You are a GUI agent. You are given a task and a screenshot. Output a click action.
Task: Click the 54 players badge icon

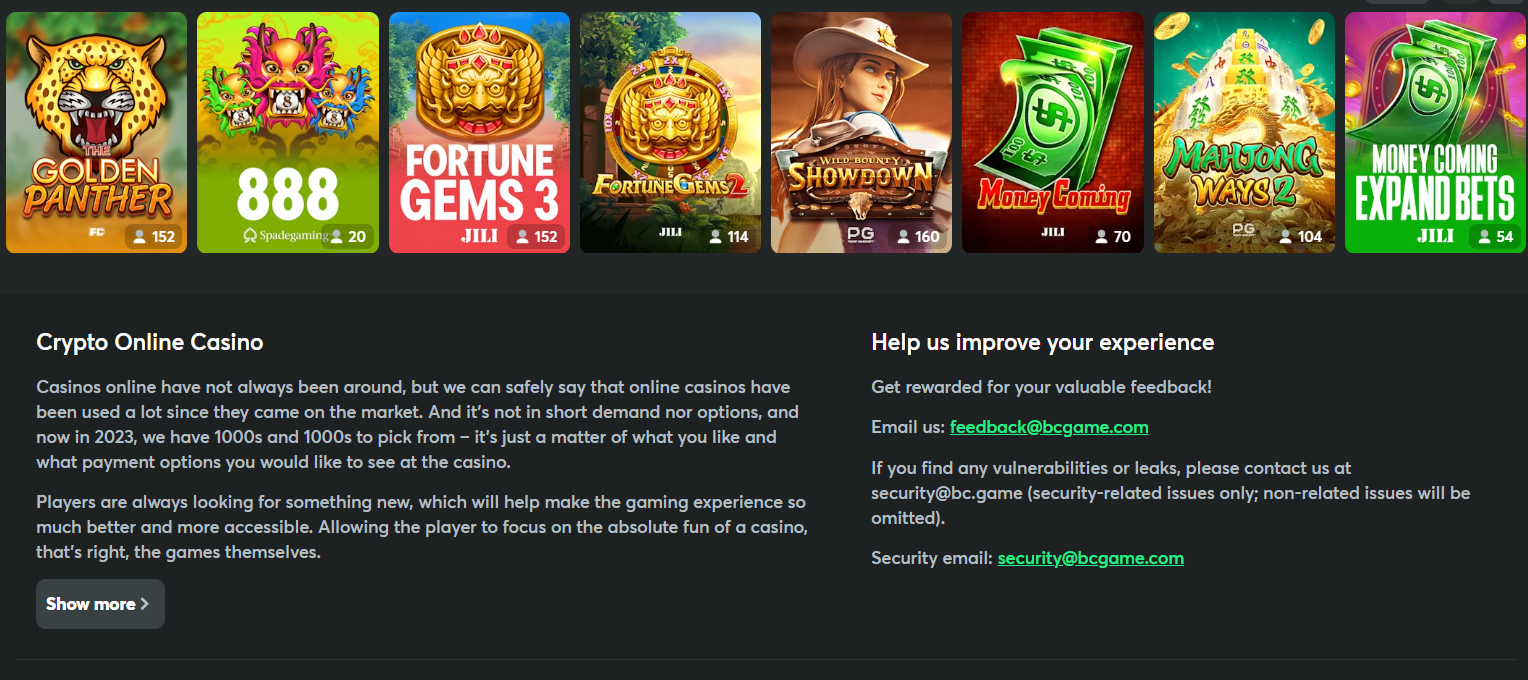1483,237
